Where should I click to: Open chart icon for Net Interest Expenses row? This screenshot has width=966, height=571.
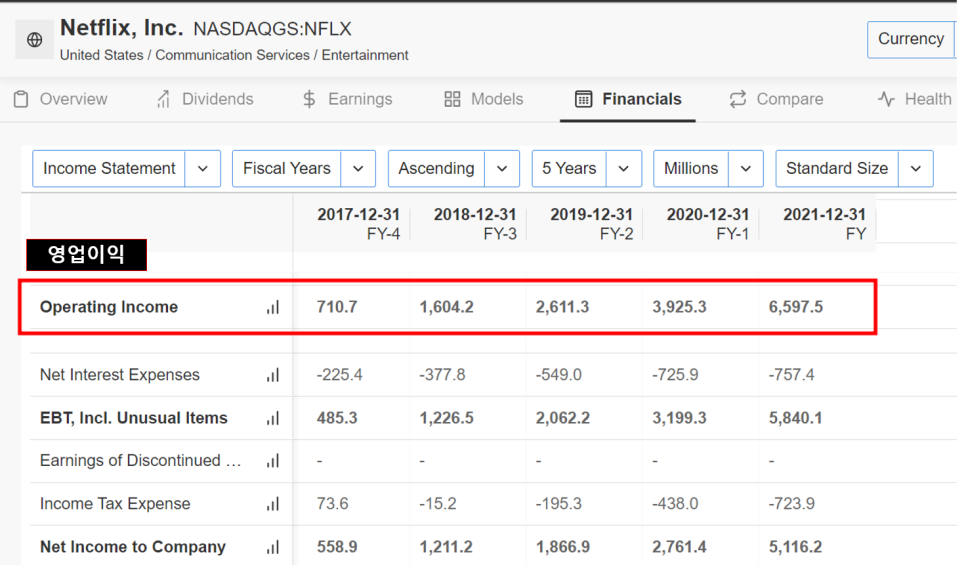pos(273,375)
